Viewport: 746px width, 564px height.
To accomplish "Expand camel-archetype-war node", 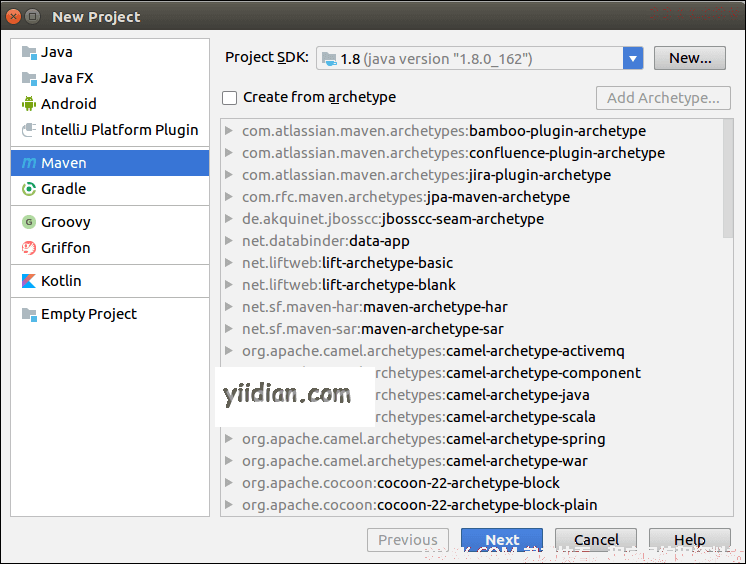I will (x=229, y=460).
